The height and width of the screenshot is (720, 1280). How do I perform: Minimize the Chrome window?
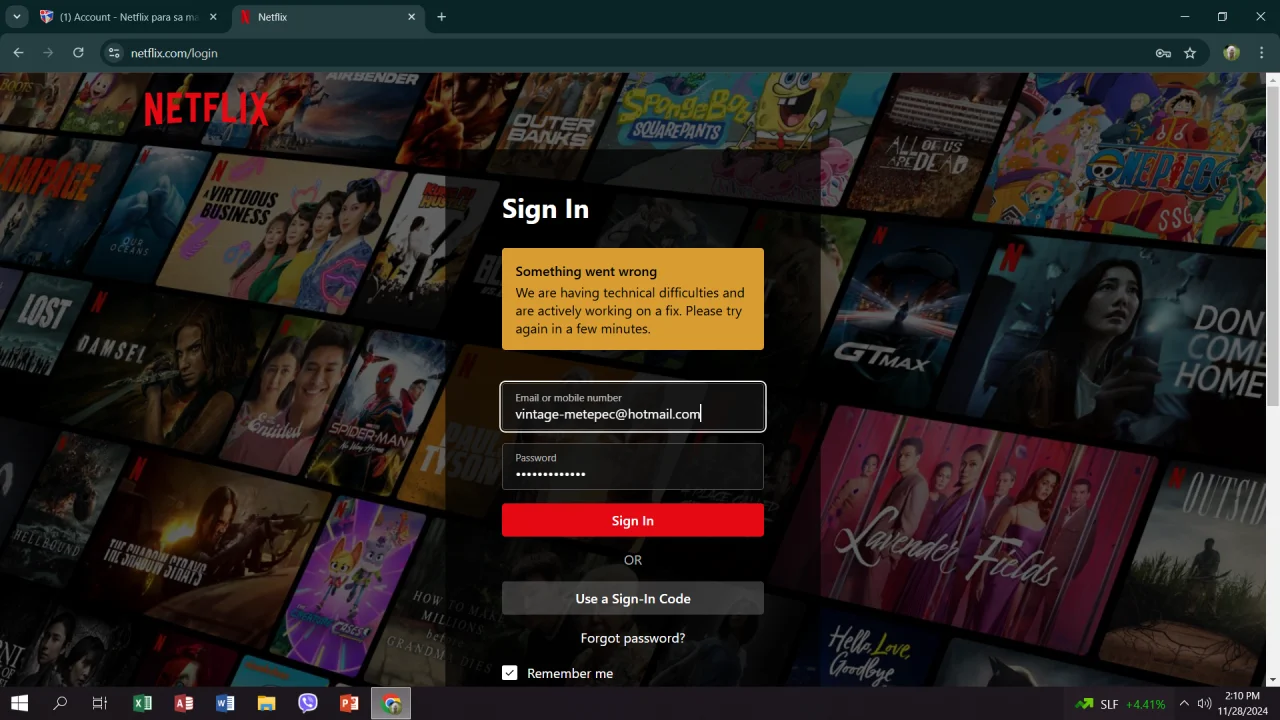click(x=1185, y=17)
